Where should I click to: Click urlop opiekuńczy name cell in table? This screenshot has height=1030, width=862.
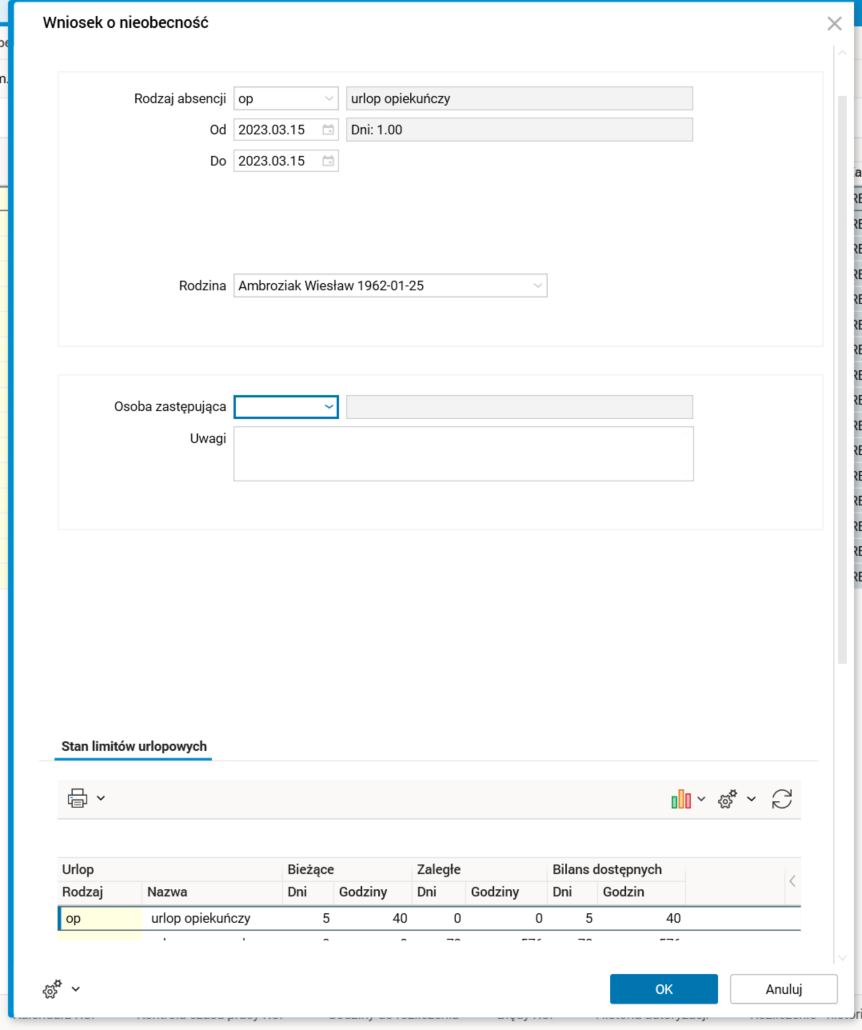click(212, 918)
